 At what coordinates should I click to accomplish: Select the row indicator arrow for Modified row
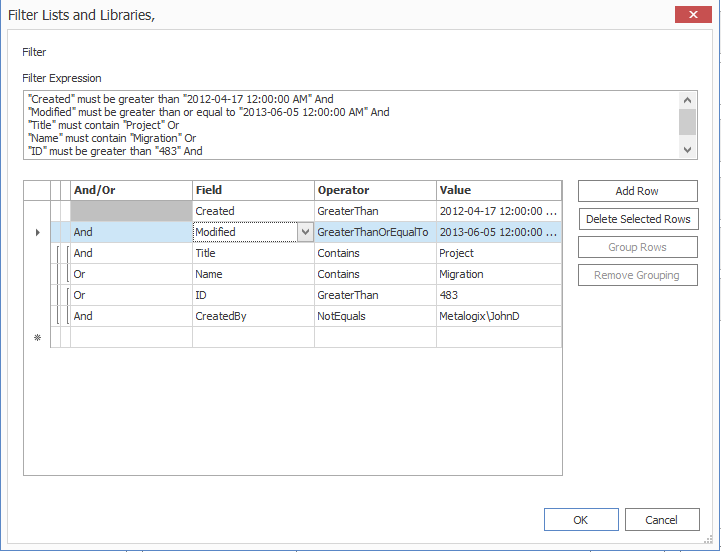[37, 233]
